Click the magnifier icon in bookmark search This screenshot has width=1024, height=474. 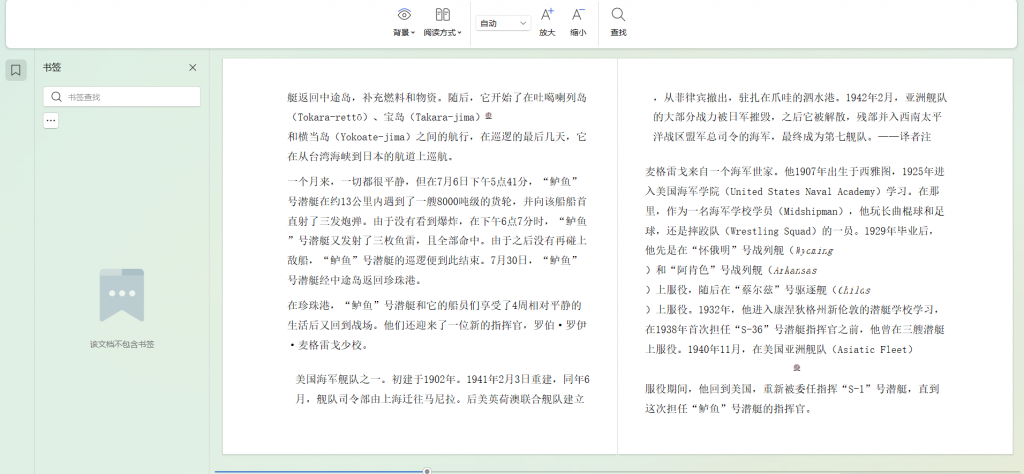(x=56, y=97)
